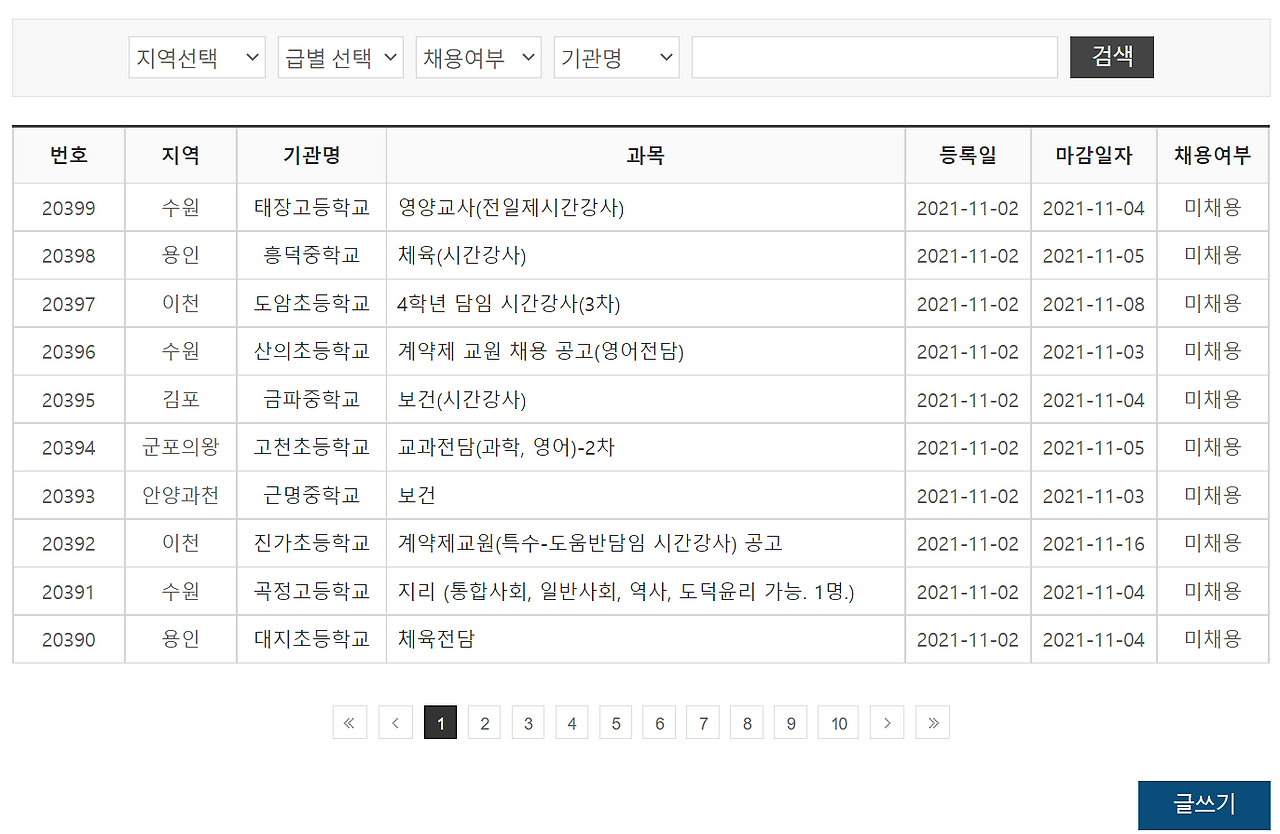The image size is (1280, 834).
Task: Click the region cell 군포의왕
Action: [x=181, y=448]
